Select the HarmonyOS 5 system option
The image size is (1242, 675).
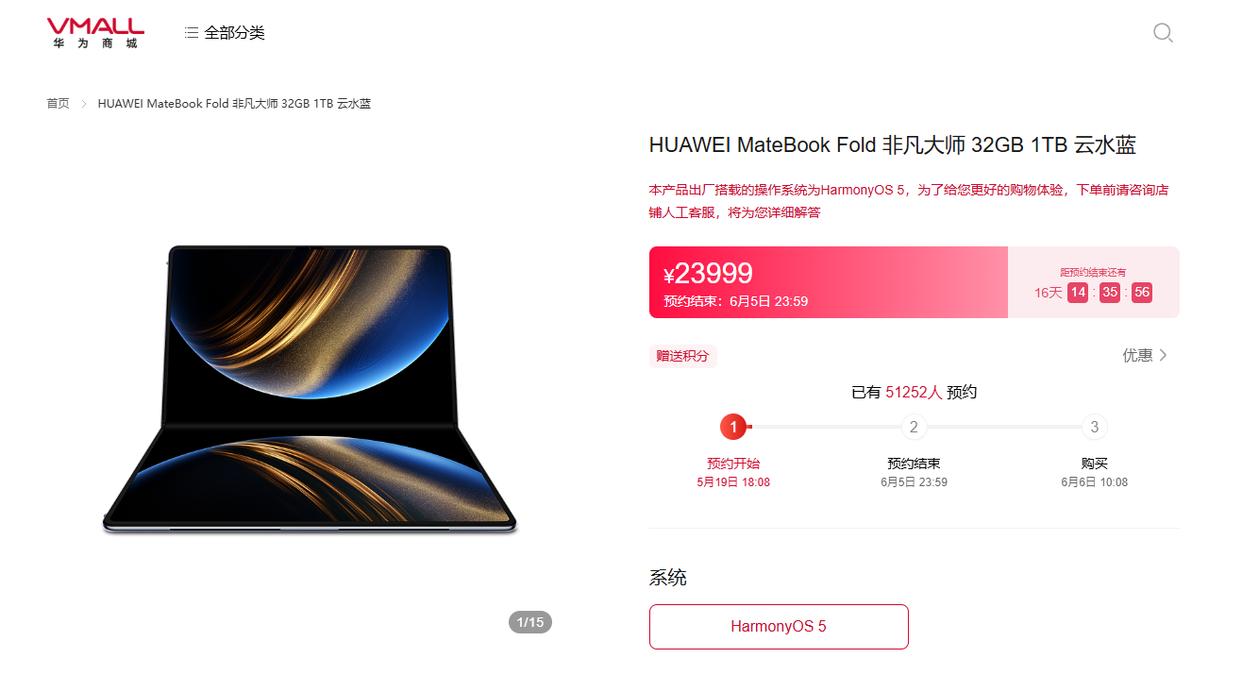pos(779,627)
